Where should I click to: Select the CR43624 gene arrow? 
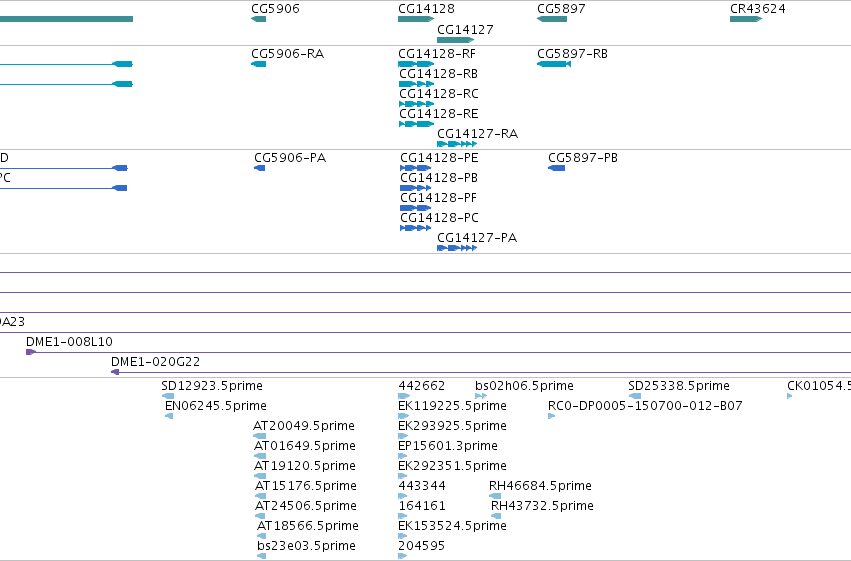click(x=746, y=19)
